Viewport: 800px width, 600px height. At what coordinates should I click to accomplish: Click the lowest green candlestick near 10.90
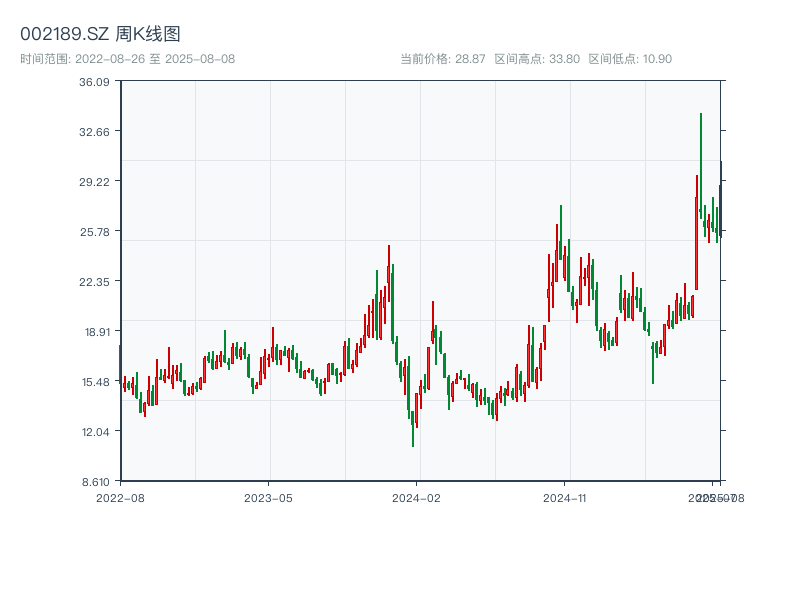click(413, 429)
